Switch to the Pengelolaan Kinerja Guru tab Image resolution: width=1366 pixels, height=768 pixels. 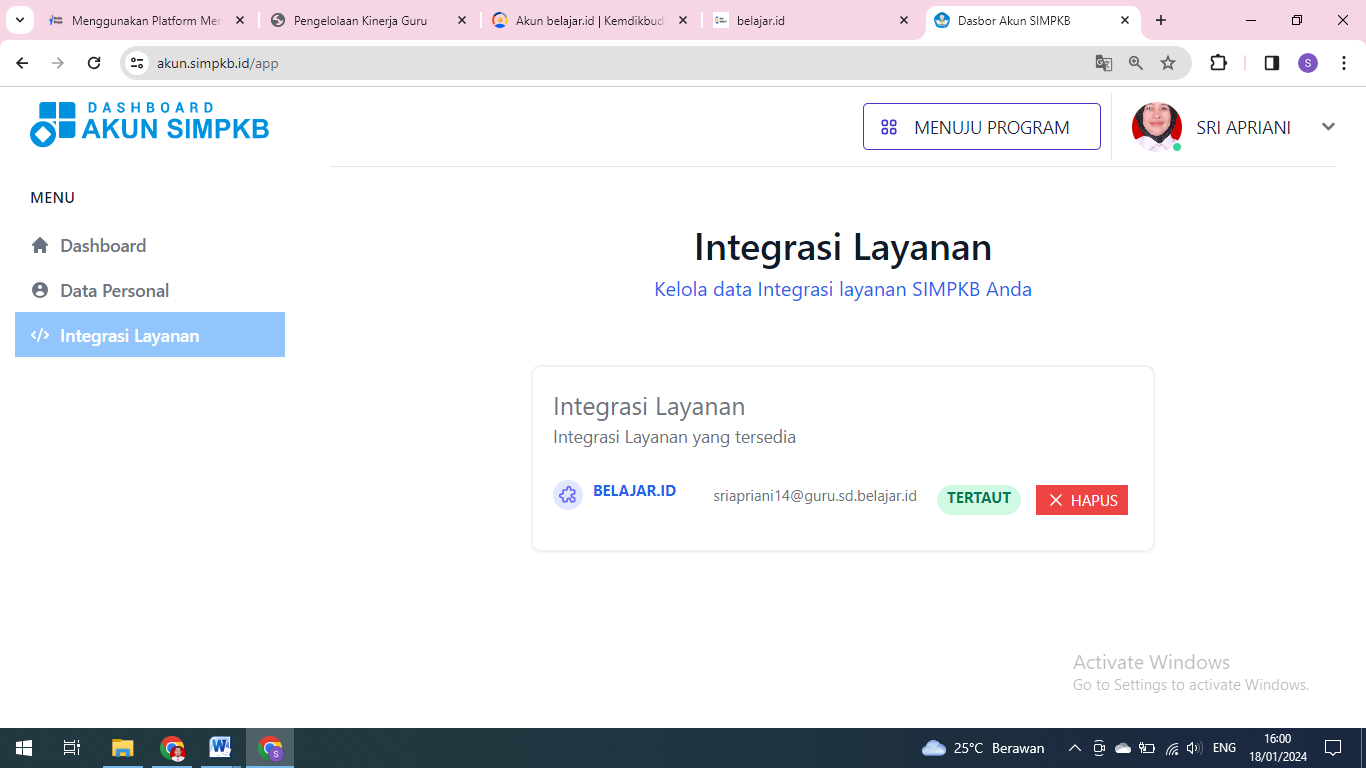click(360, 20)
